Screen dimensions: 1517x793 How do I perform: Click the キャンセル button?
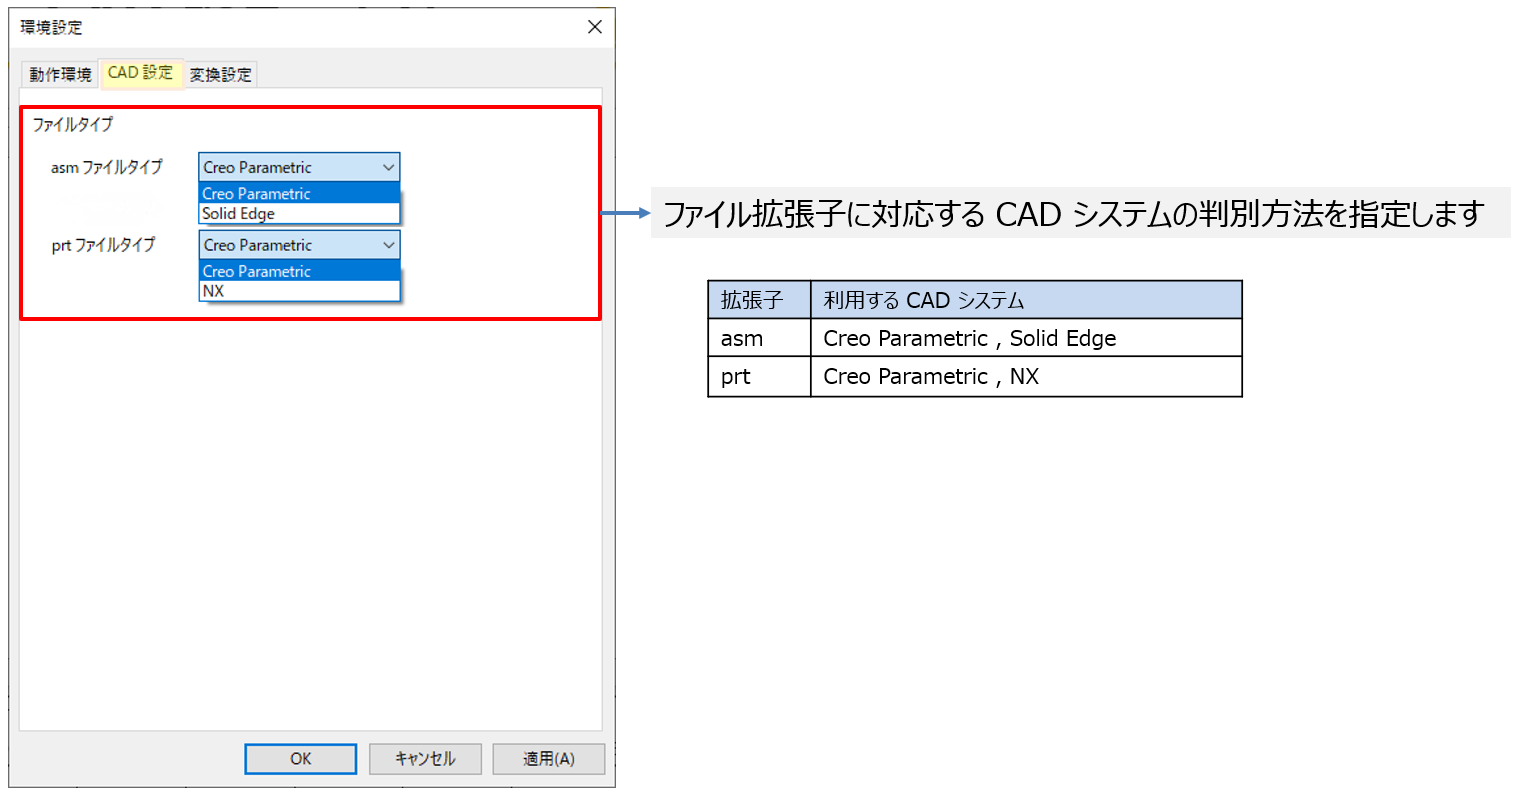pos(425,759)
